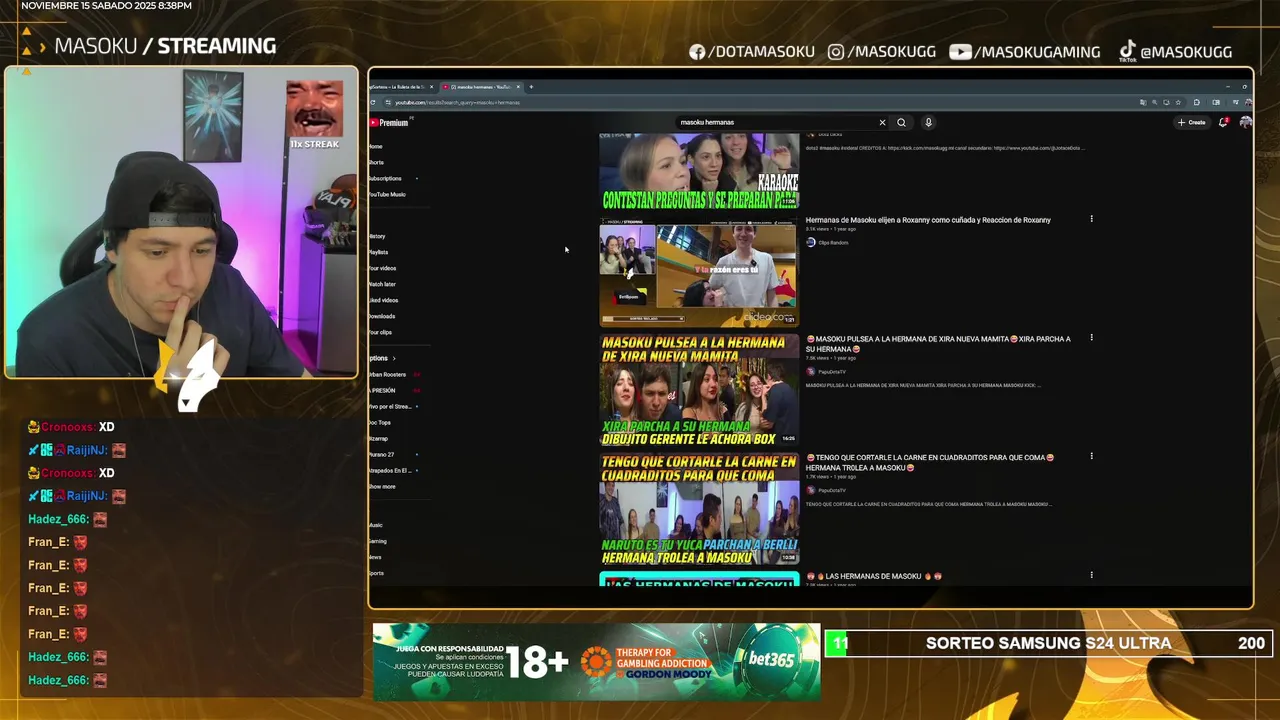This screenshot has width=1280, height=720.
Task: Open Clips Random channel link
Action: tap(833, 242)
